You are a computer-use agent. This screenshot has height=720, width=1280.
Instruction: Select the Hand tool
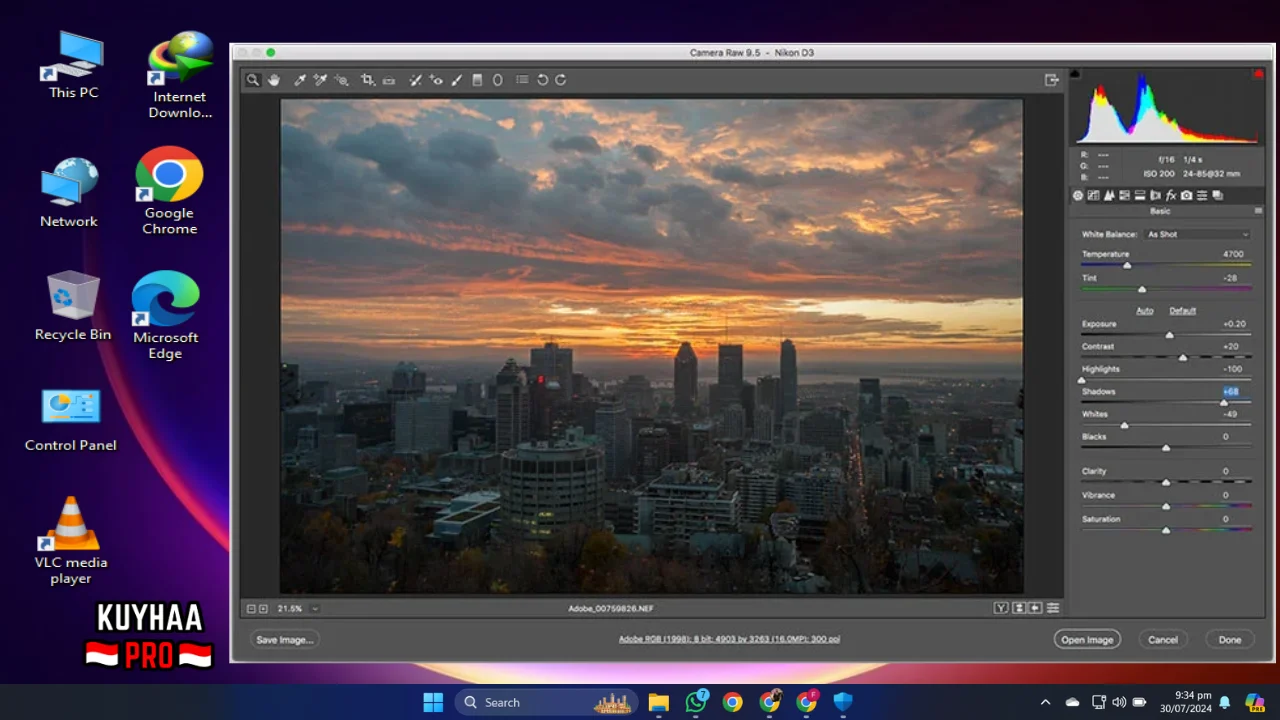coord(273,80)
